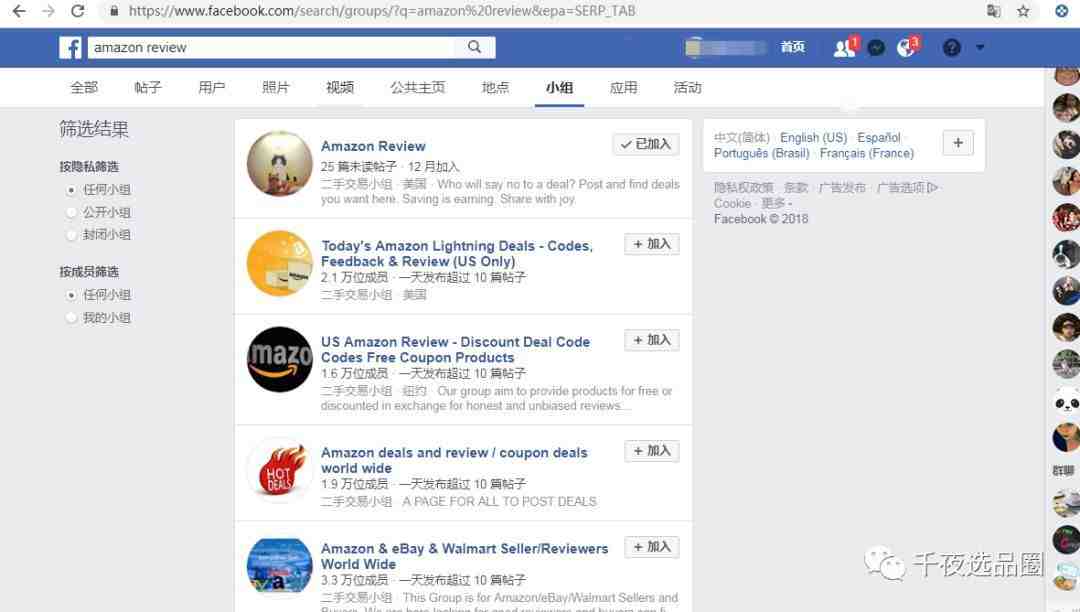
Task: Expand the 更多 footer menu
Action: pyautogui.click(x=776, y=203)
